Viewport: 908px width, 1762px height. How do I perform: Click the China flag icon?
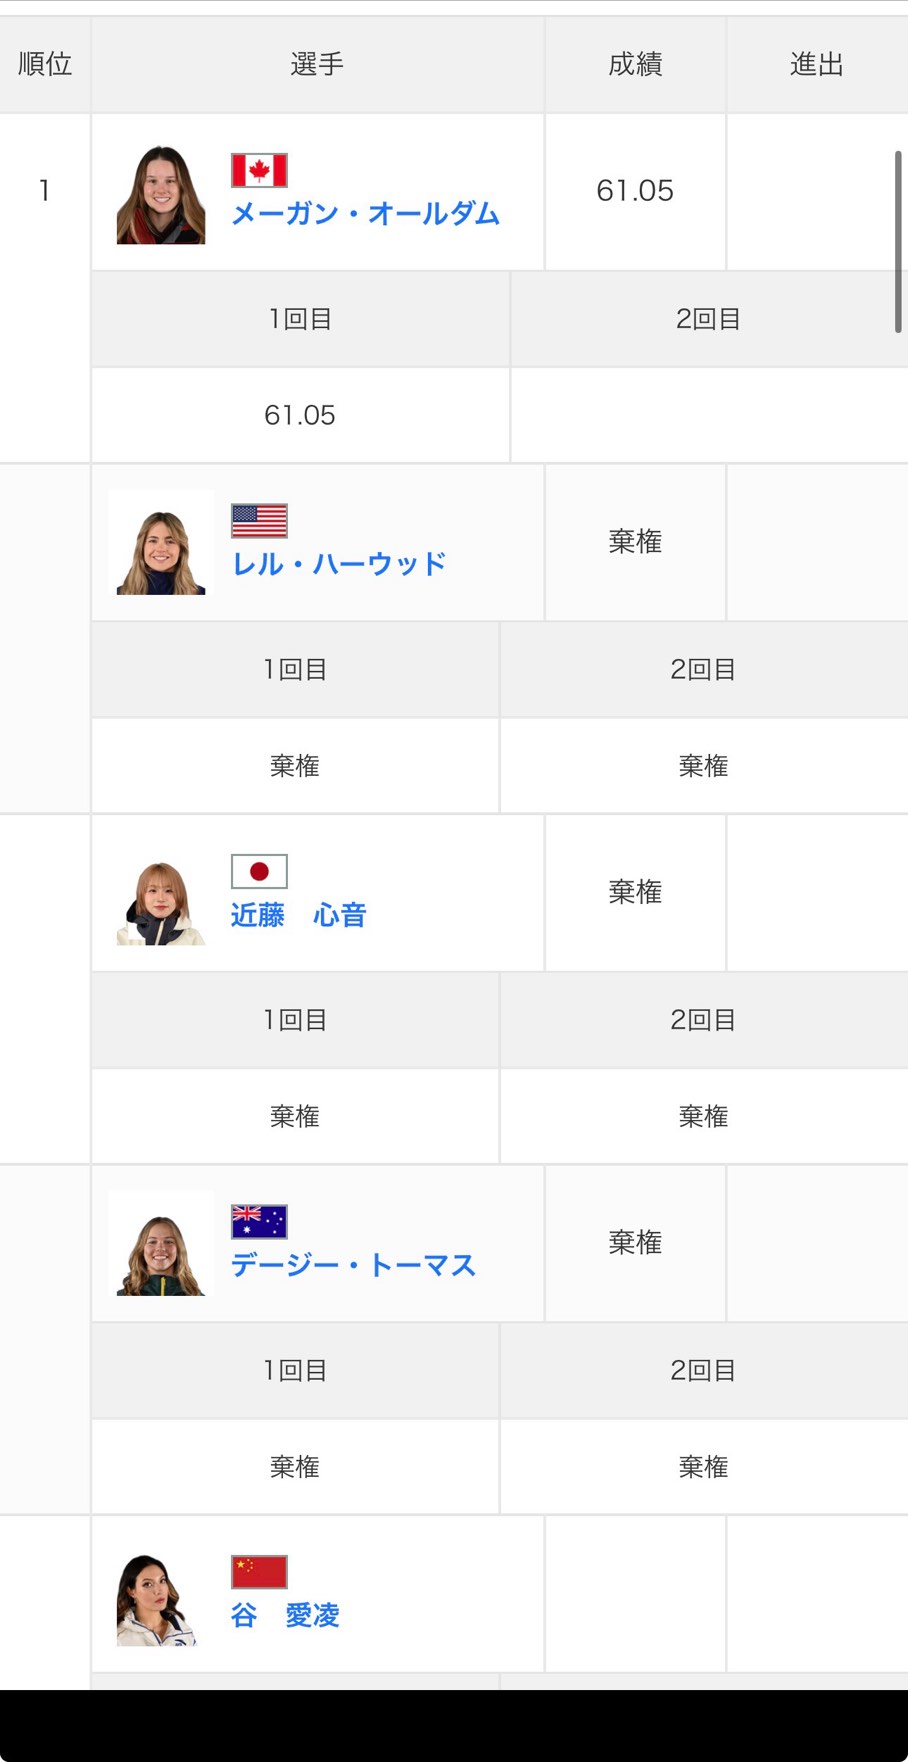pos(259,1572)
